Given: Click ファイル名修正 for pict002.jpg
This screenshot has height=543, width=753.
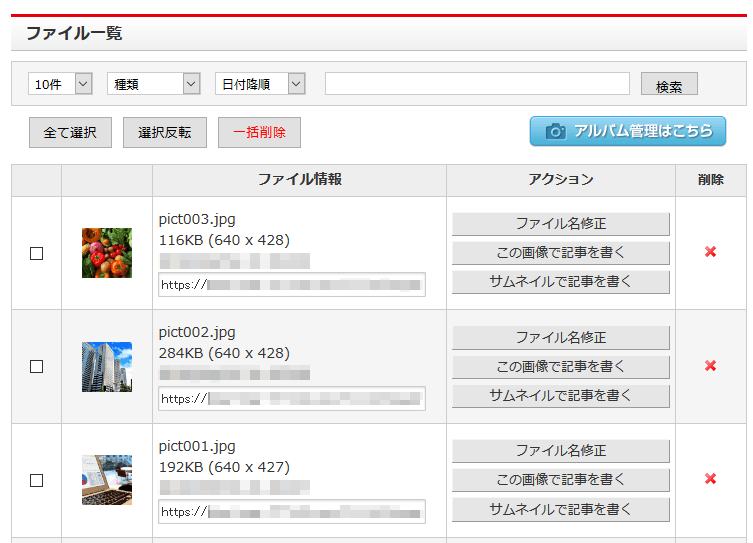Looking at the screenshot, I should tap(560, 338).
